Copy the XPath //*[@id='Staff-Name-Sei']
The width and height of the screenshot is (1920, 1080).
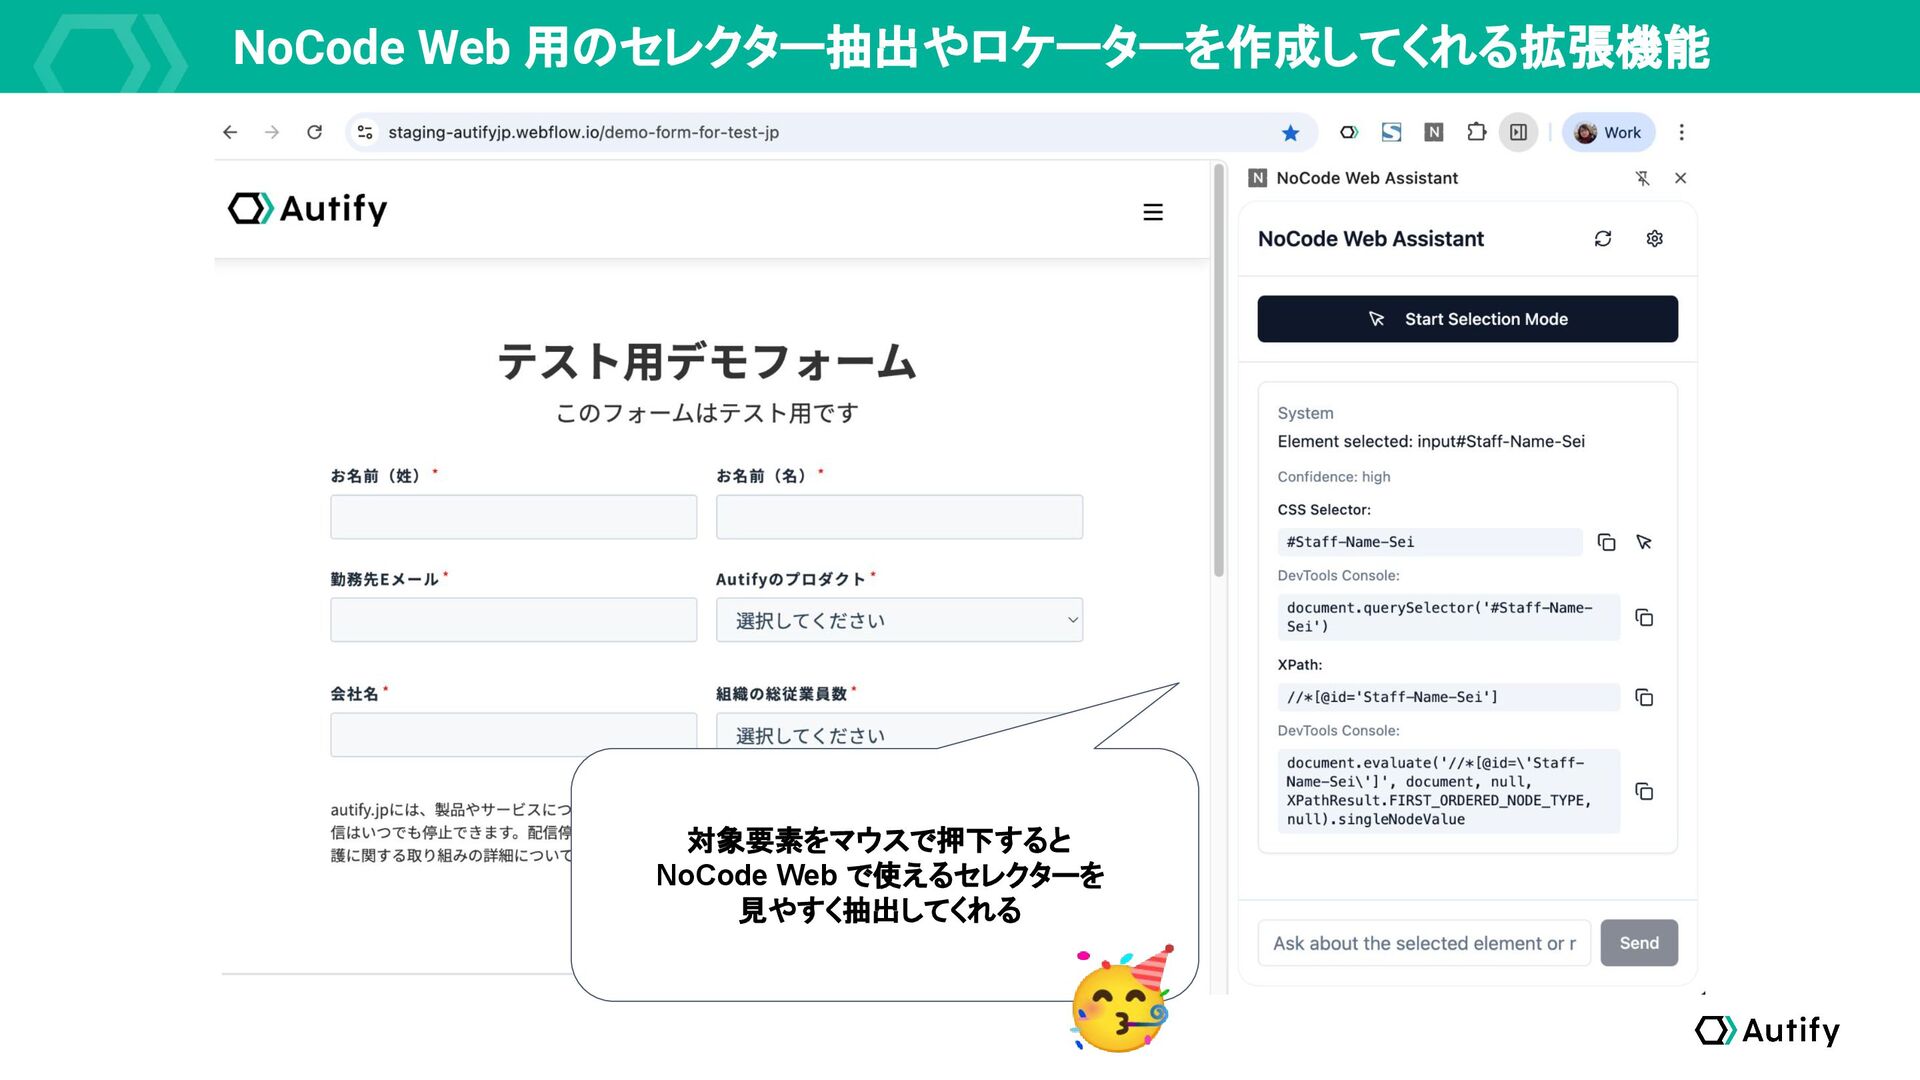1644,697
